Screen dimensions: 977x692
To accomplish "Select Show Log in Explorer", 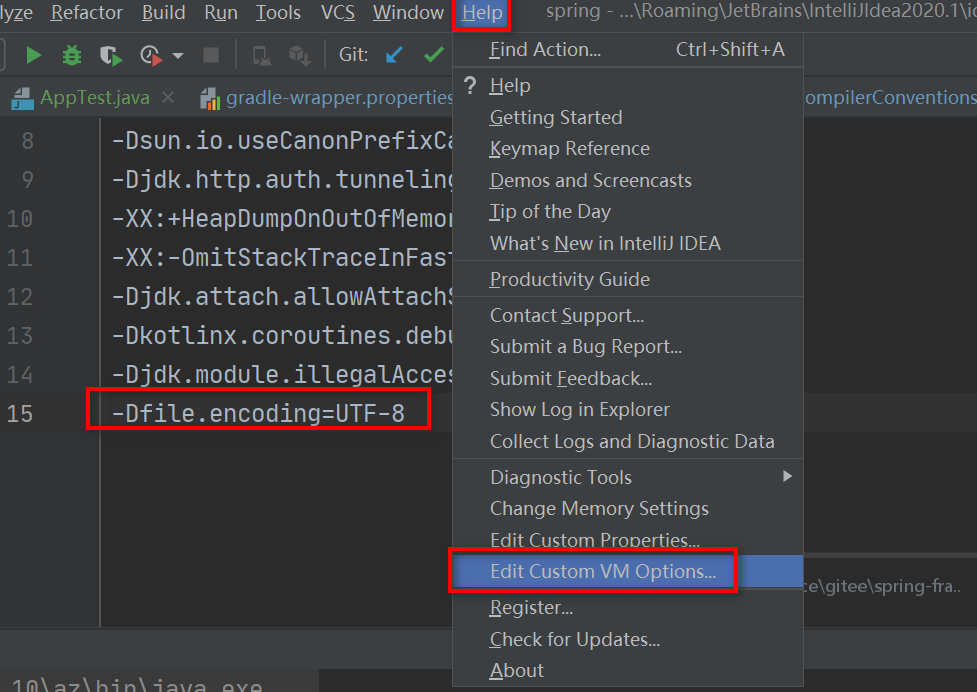I will click(628, 409).
